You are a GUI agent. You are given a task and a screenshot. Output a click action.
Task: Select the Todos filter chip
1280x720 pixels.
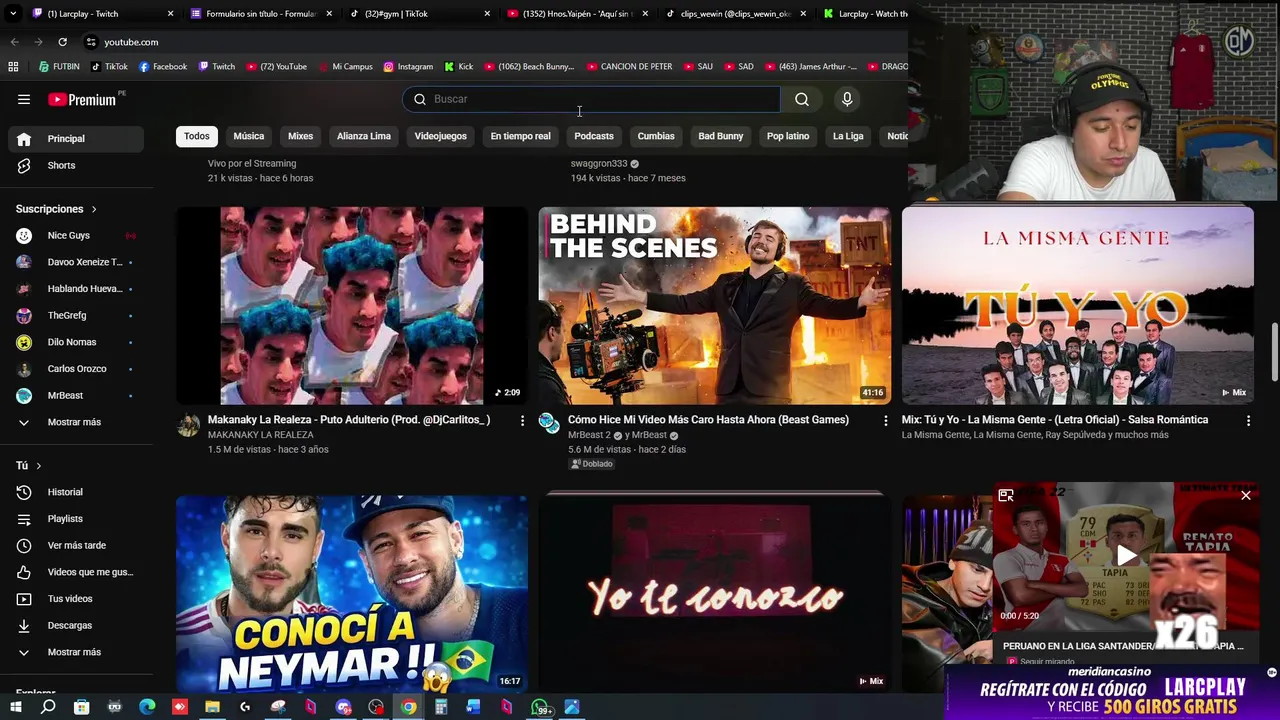pyautogui.click(x=197, y=136)
